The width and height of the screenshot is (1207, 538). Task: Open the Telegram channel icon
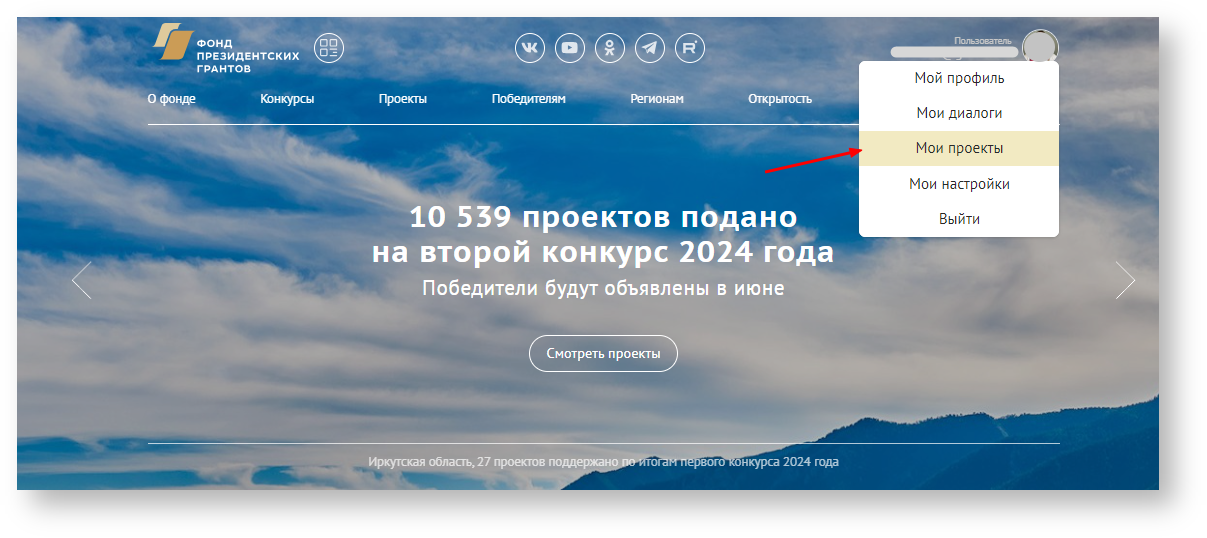coord(650,48)
